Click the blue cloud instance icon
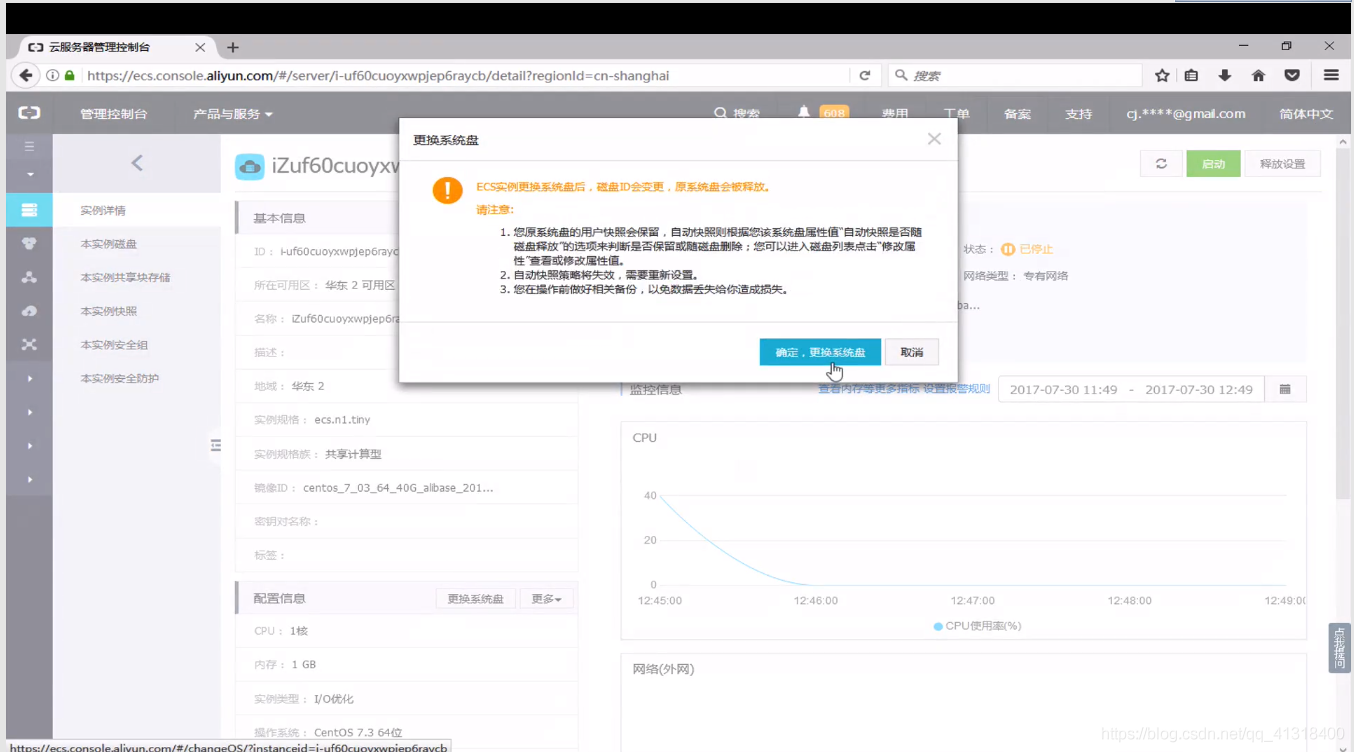The image size is (1354, 752). pos(249,166)
